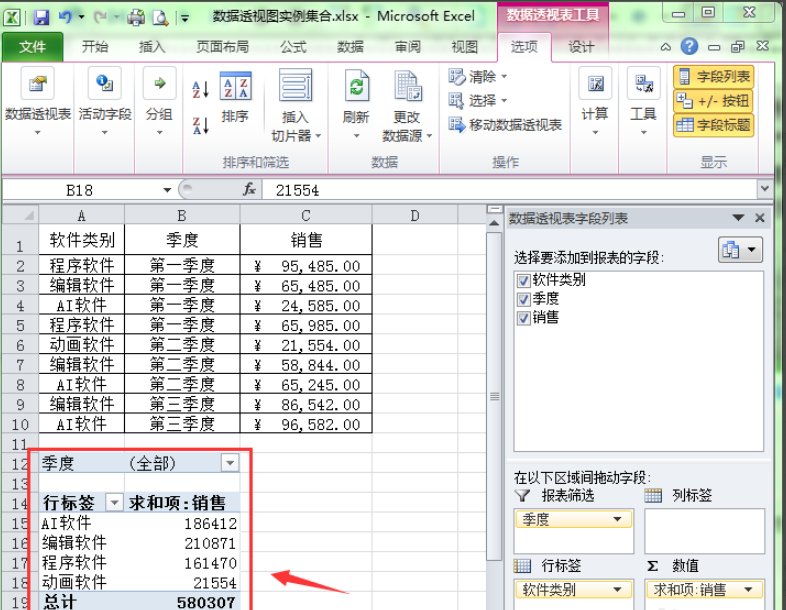The height and width of the screenshot is (610, 786).
Task: Click the print preview icon
Action: pyautogui.click(x=160, y=18)
